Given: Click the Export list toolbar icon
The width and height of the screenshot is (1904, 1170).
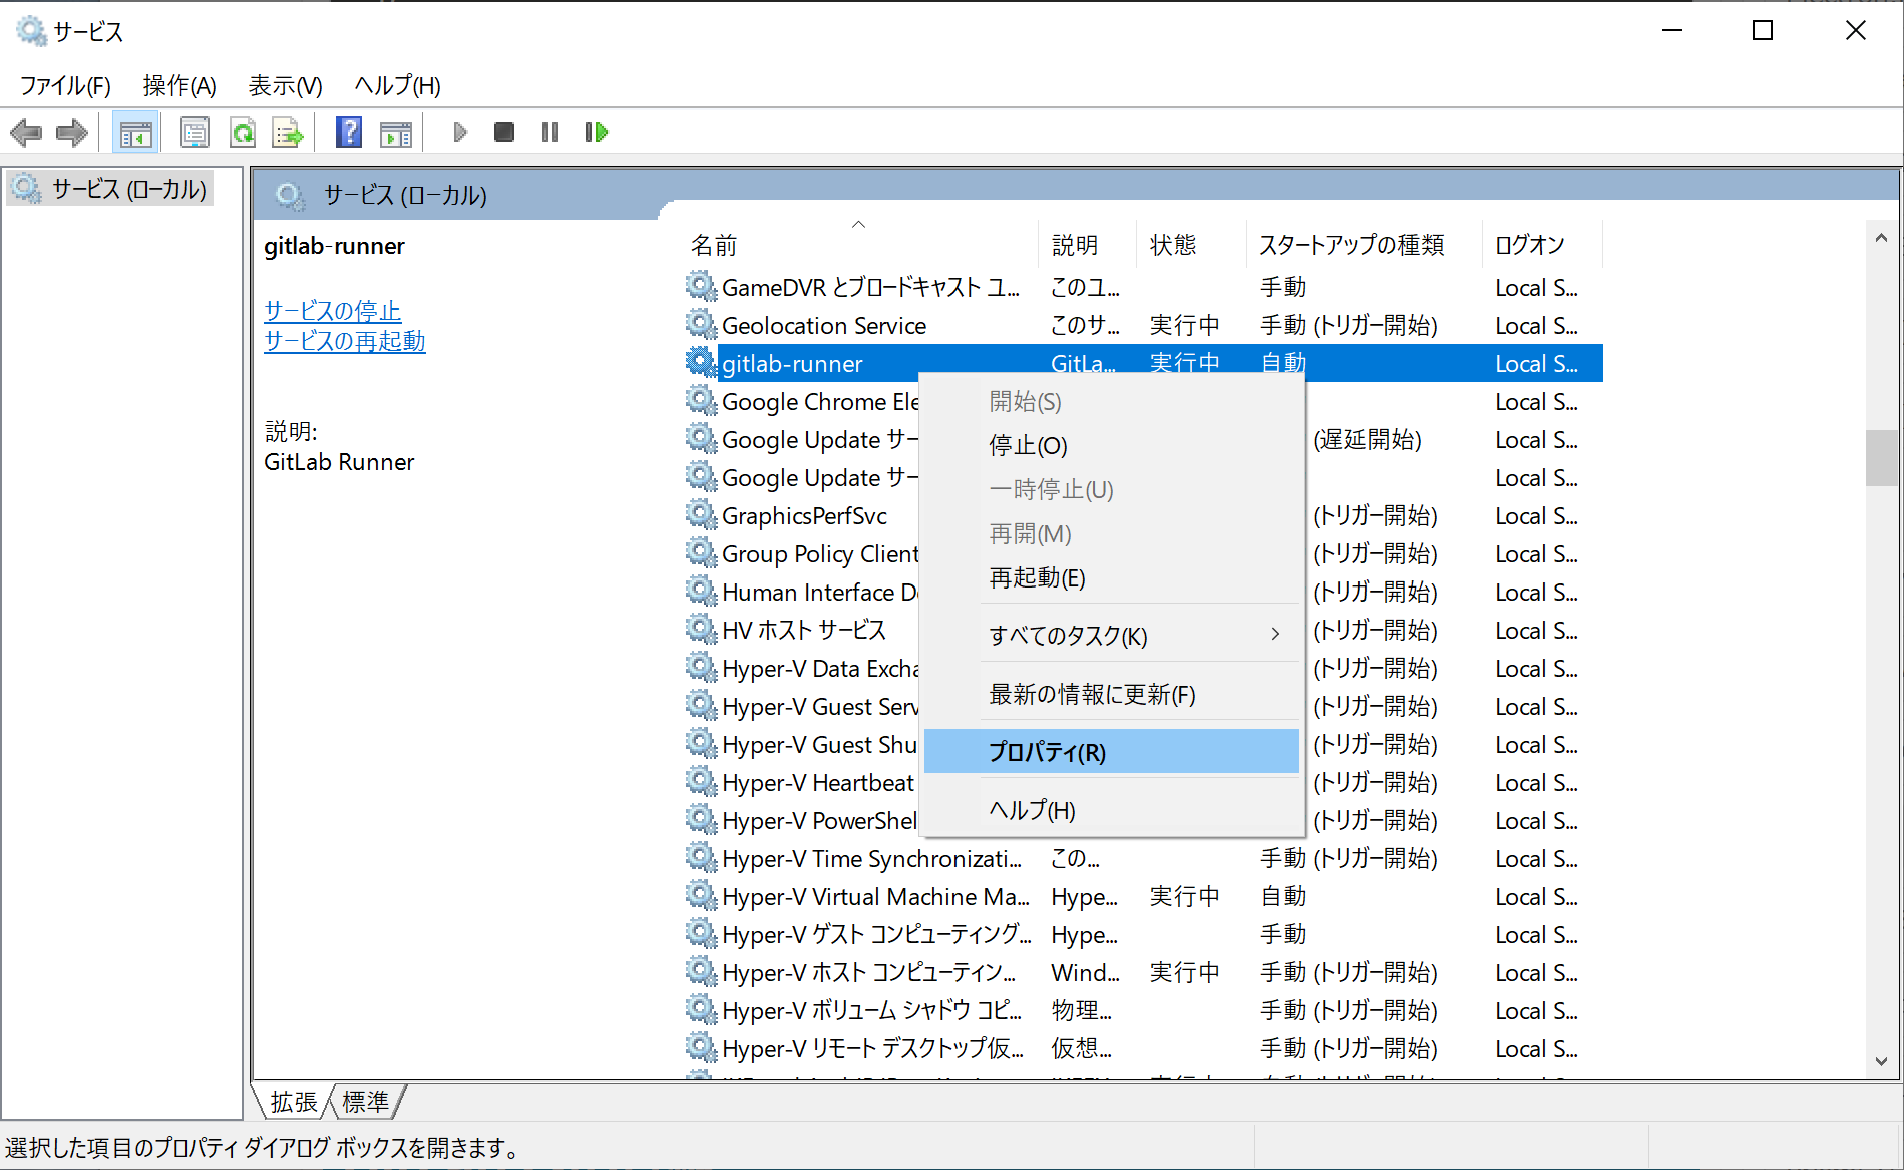Looking at the screenshot, I should (x=289, y=132).
